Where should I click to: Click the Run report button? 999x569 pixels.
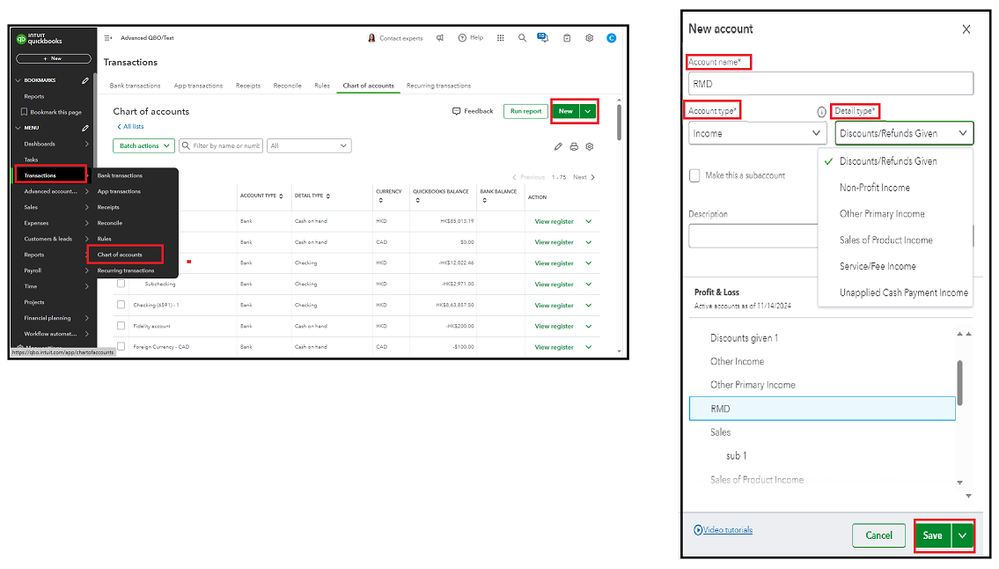[526, 112]
